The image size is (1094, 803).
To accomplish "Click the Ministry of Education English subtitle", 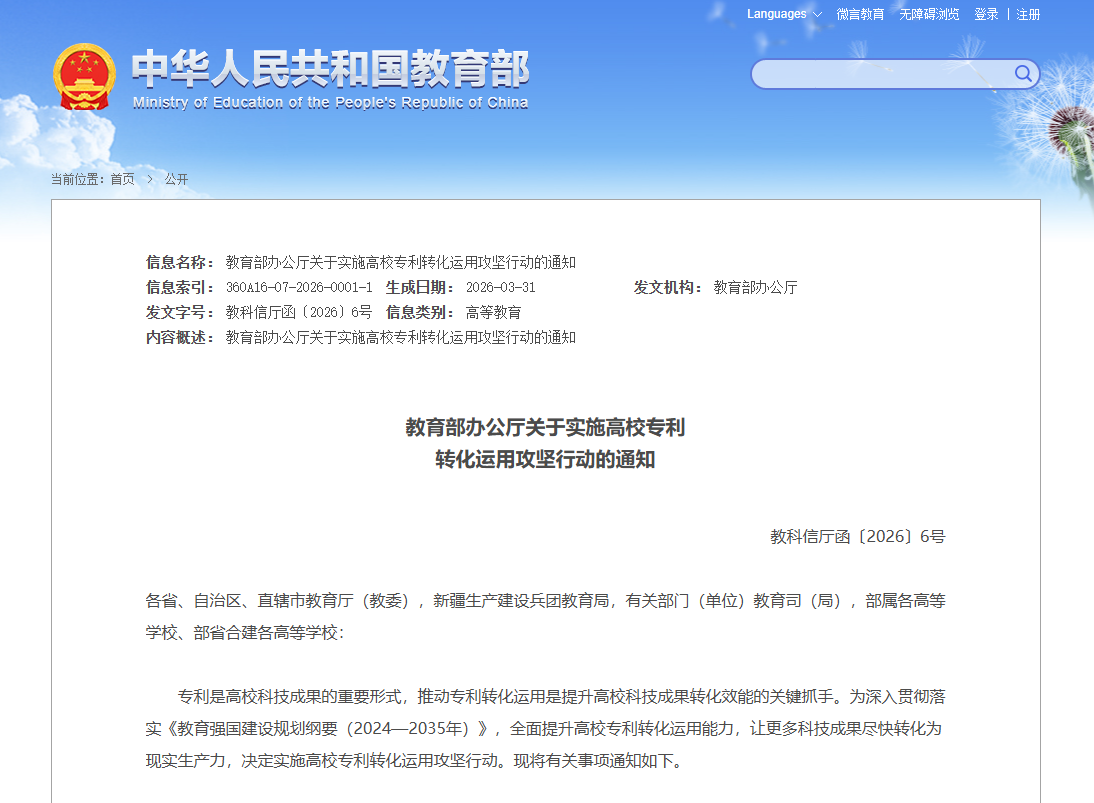I will [x=330, y=103].
